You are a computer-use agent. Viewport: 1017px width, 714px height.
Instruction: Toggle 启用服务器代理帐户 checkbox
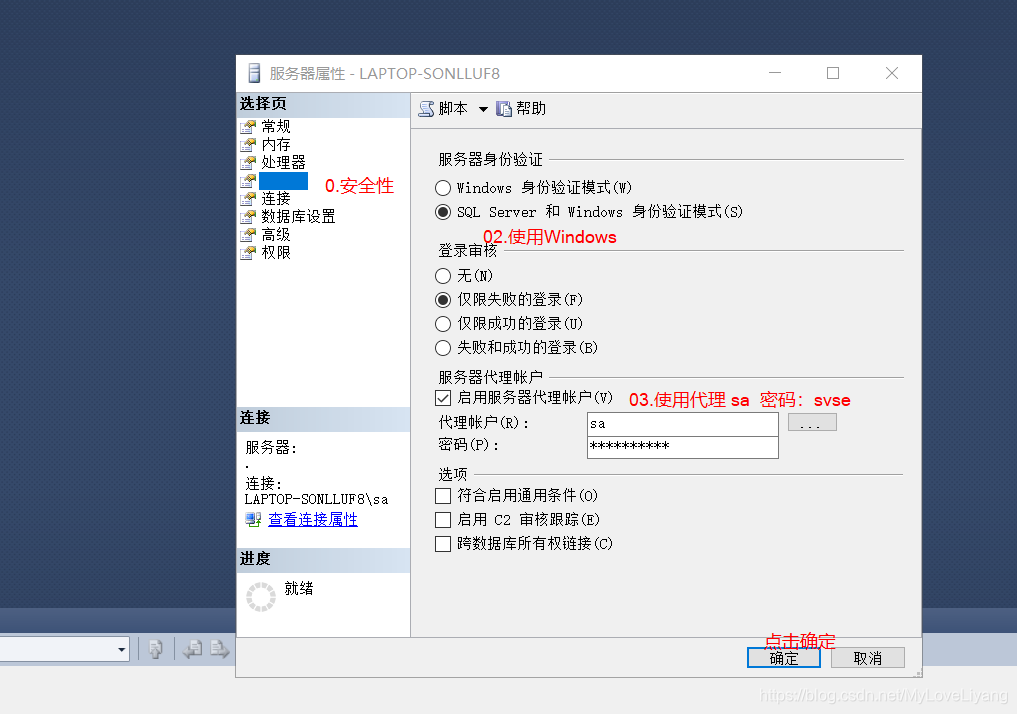point(443,398)
